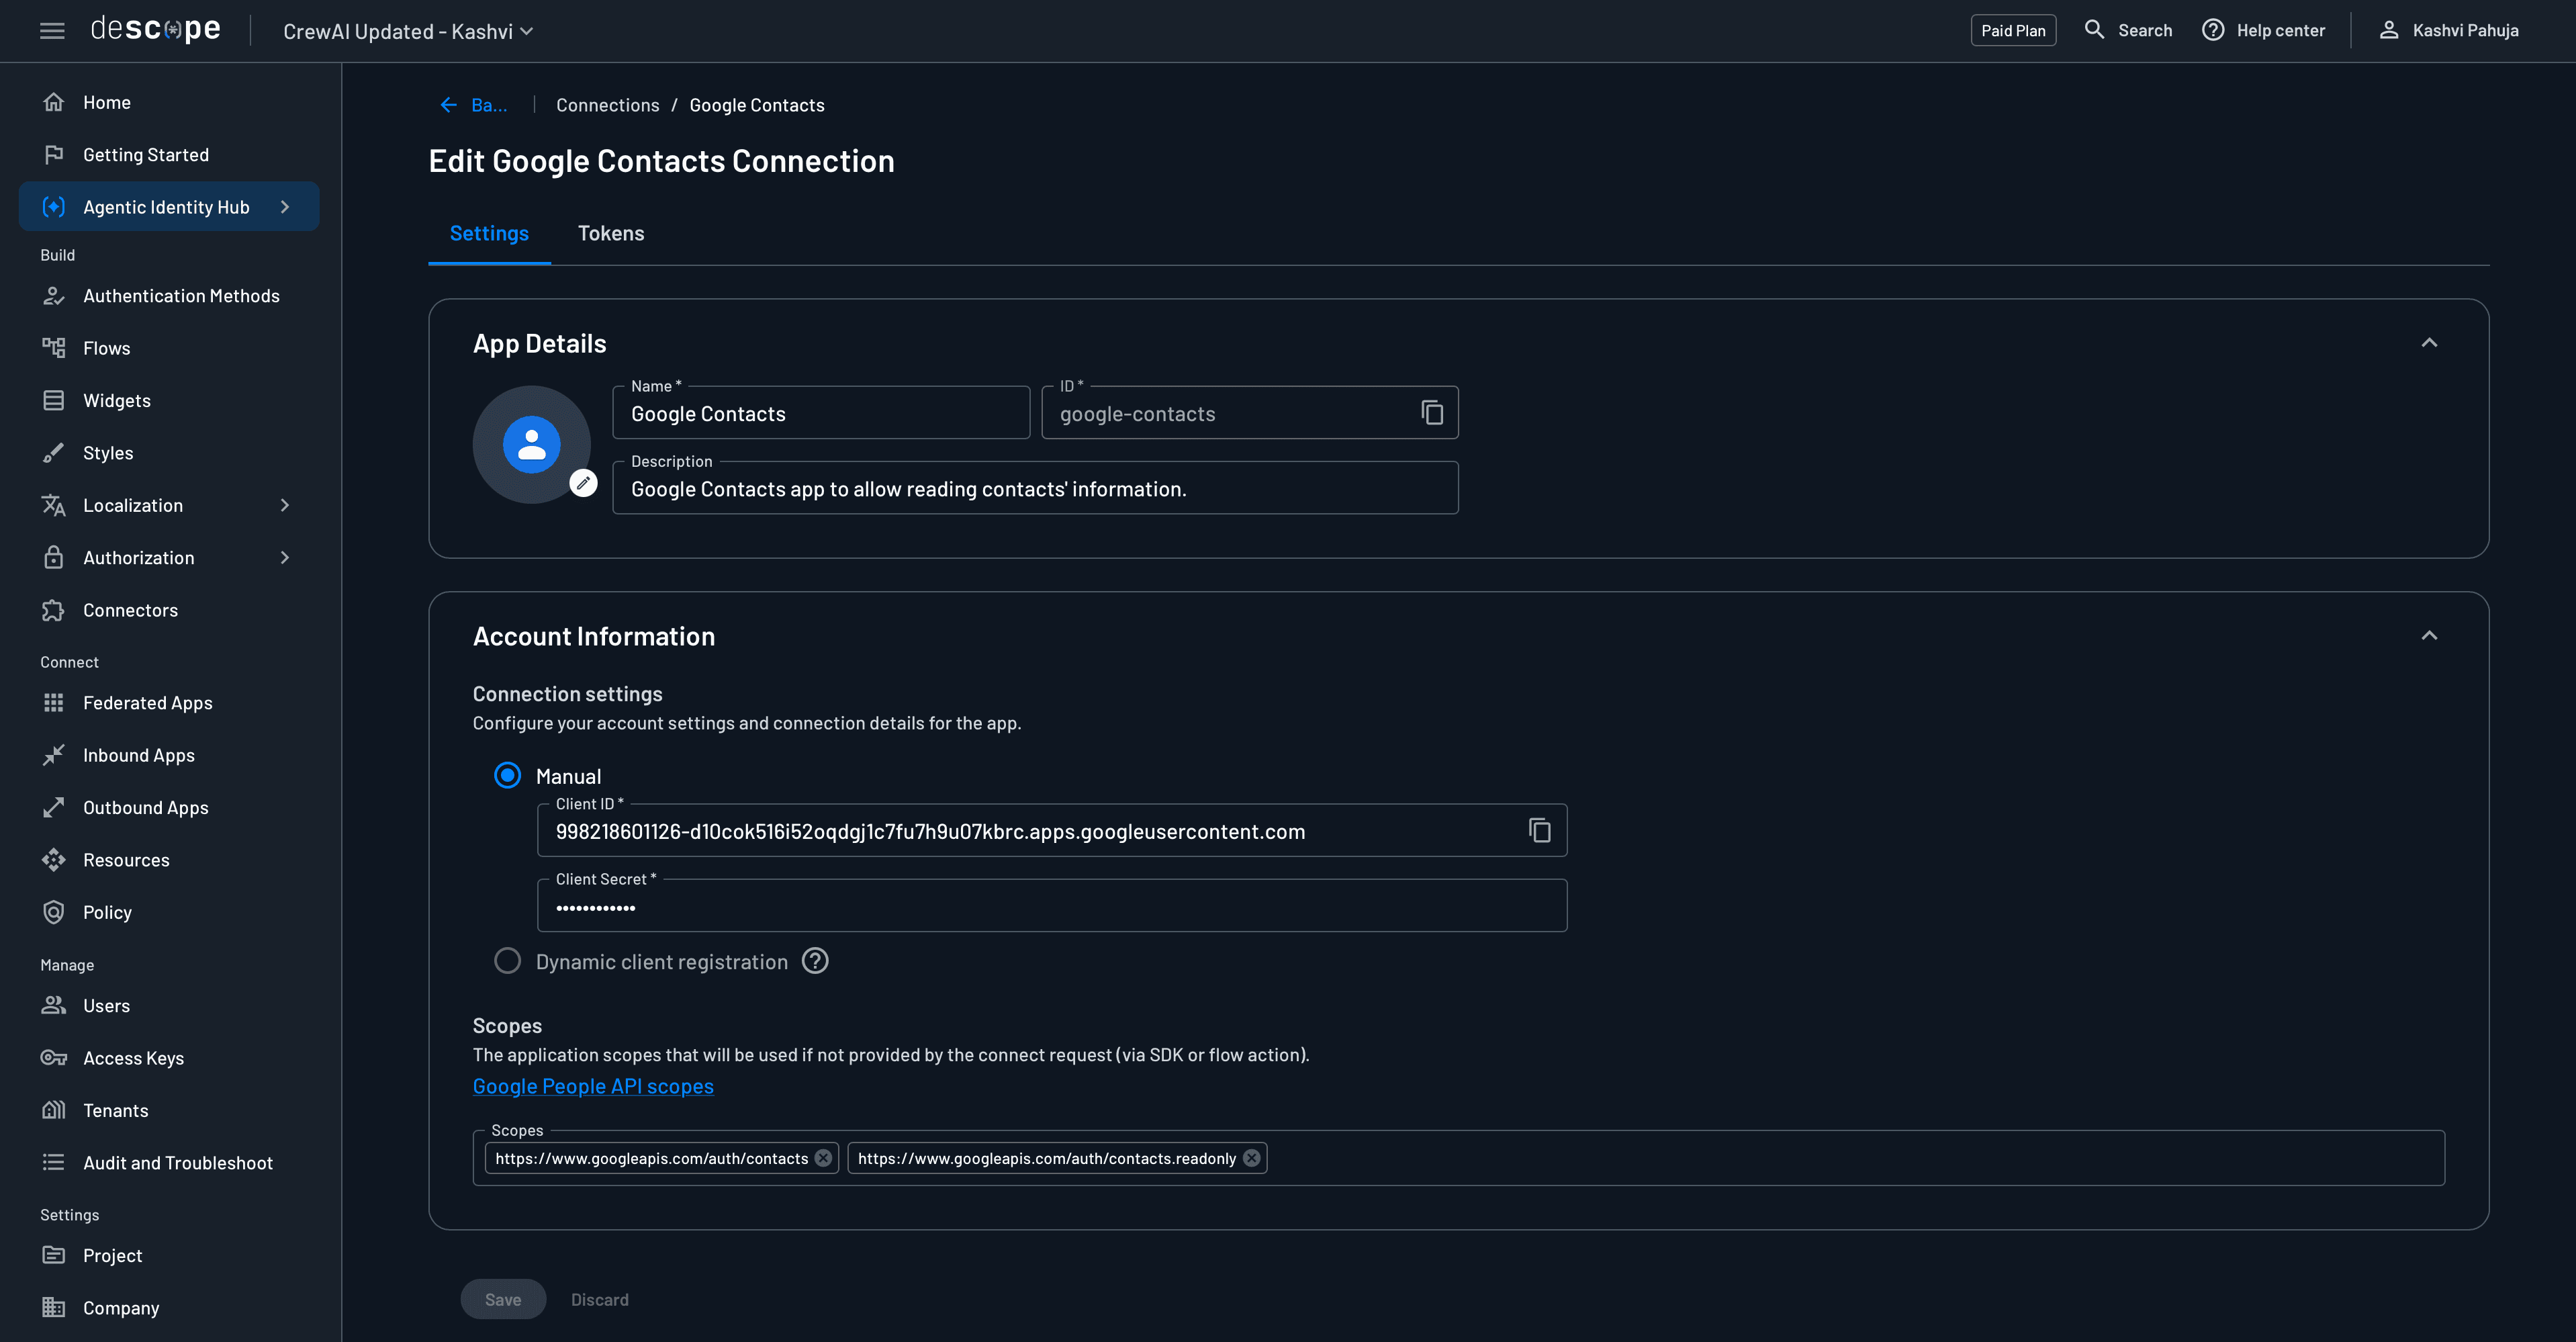Click the Google Contacts breadcrumb
The image size is (2576, 1342).
(x=757, y=105)
